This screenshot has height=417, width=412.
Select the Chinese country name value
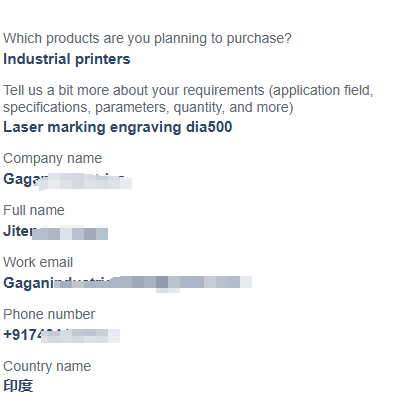(18, 386)
